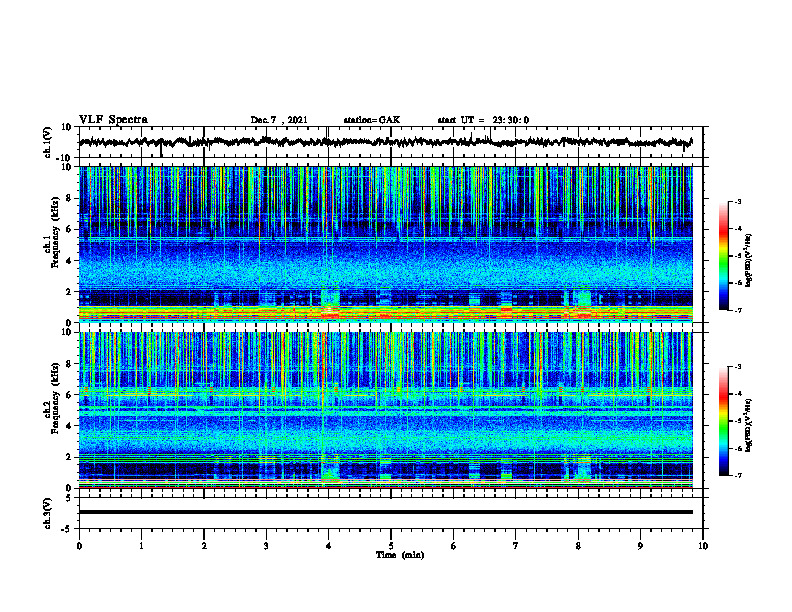Select the "start UT = 23:30:0" text
This screenshot has width=792, height=612.
click(483, 120)
